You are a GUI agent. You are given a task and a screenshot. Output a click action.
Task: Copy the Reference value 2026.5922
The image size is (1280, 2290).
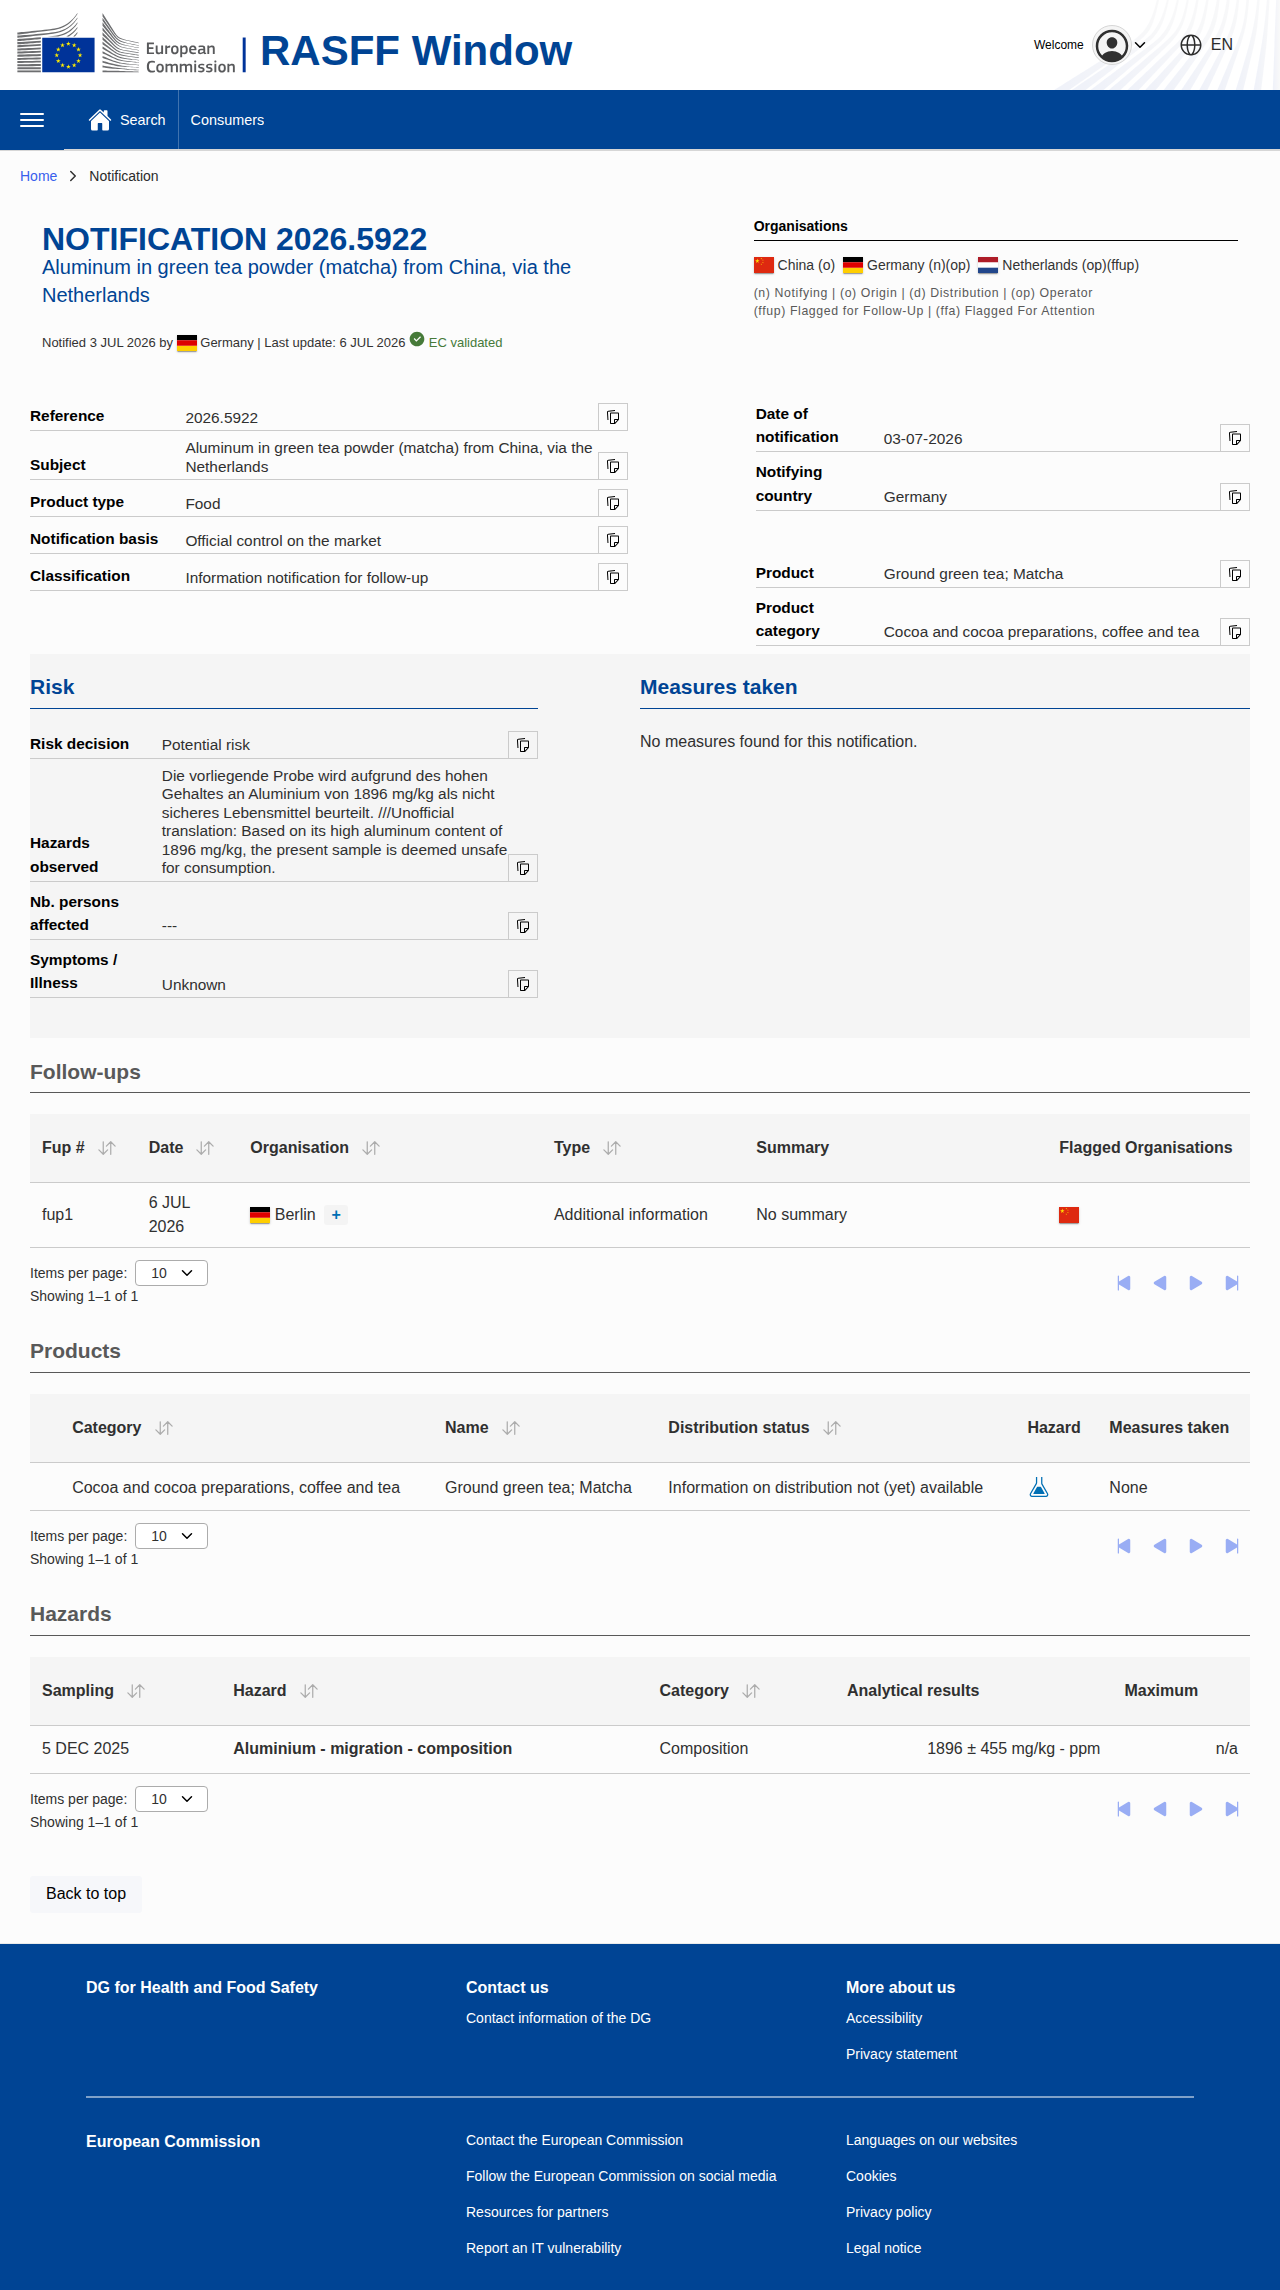tap(613, 417)
